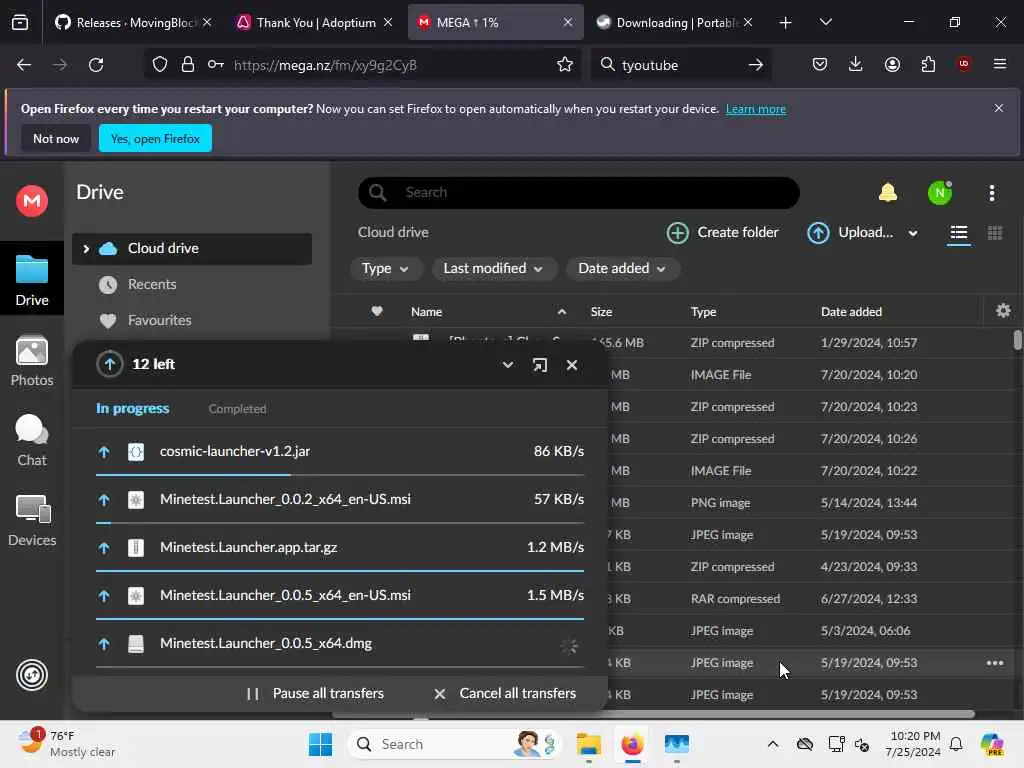Click the favourite heart column header
1024x768 pixels.
click(377, 312)
